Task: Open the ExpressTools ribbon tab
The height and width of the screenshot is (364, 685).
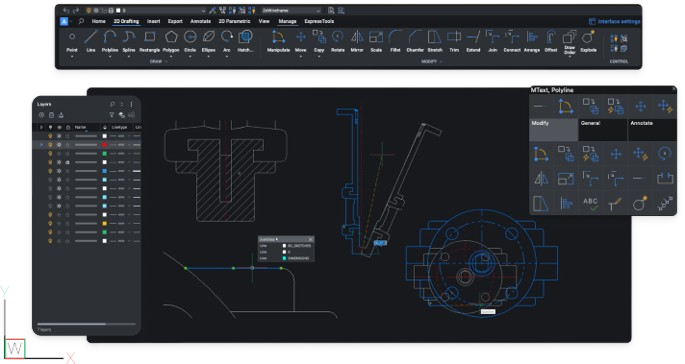Action: pos(319,21)
